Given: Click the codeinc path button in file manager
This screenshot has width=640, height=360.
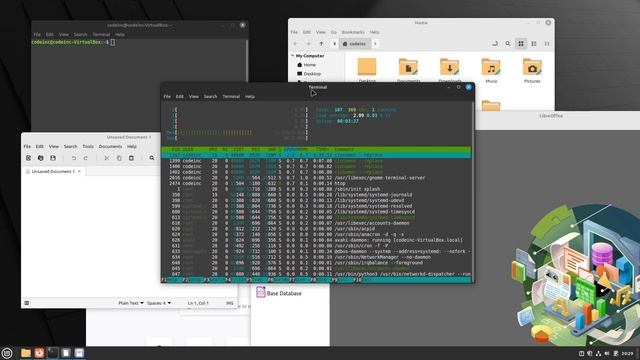Looking at the screenshot, I should click(x=354, y=44).
